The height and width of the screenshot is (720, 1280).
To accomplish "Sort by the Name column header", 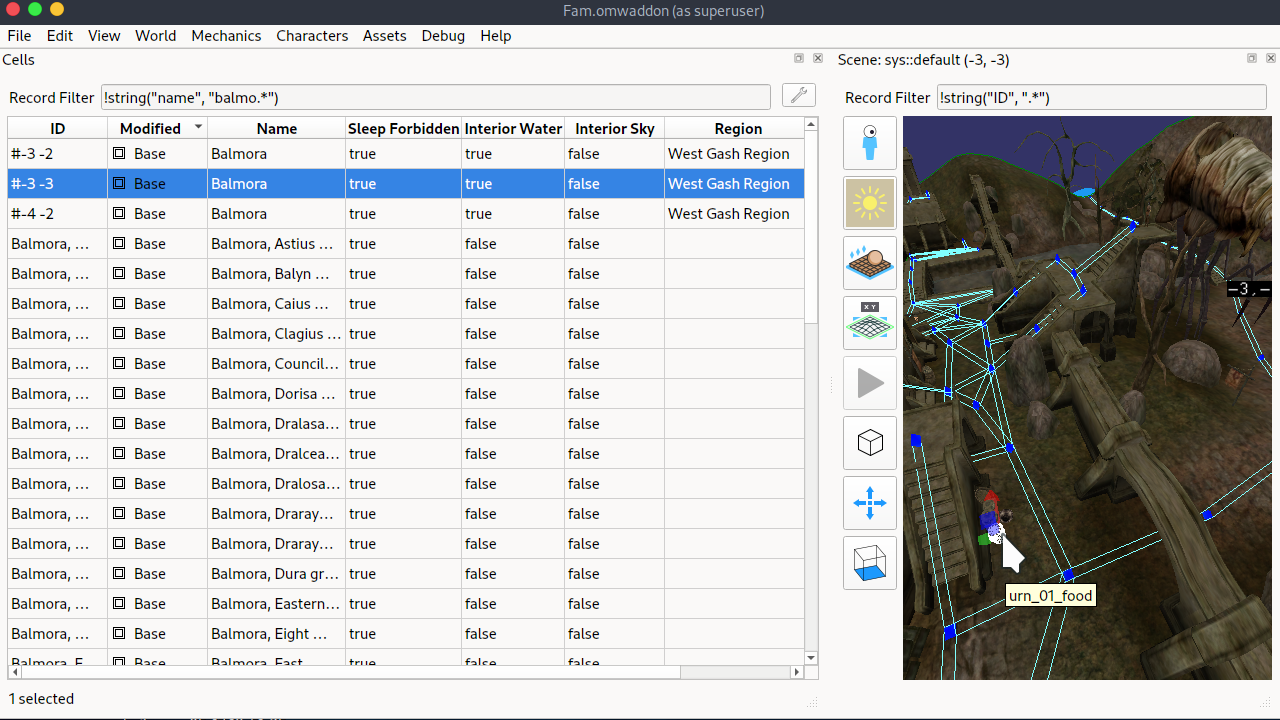I will (x=277, y=128).
